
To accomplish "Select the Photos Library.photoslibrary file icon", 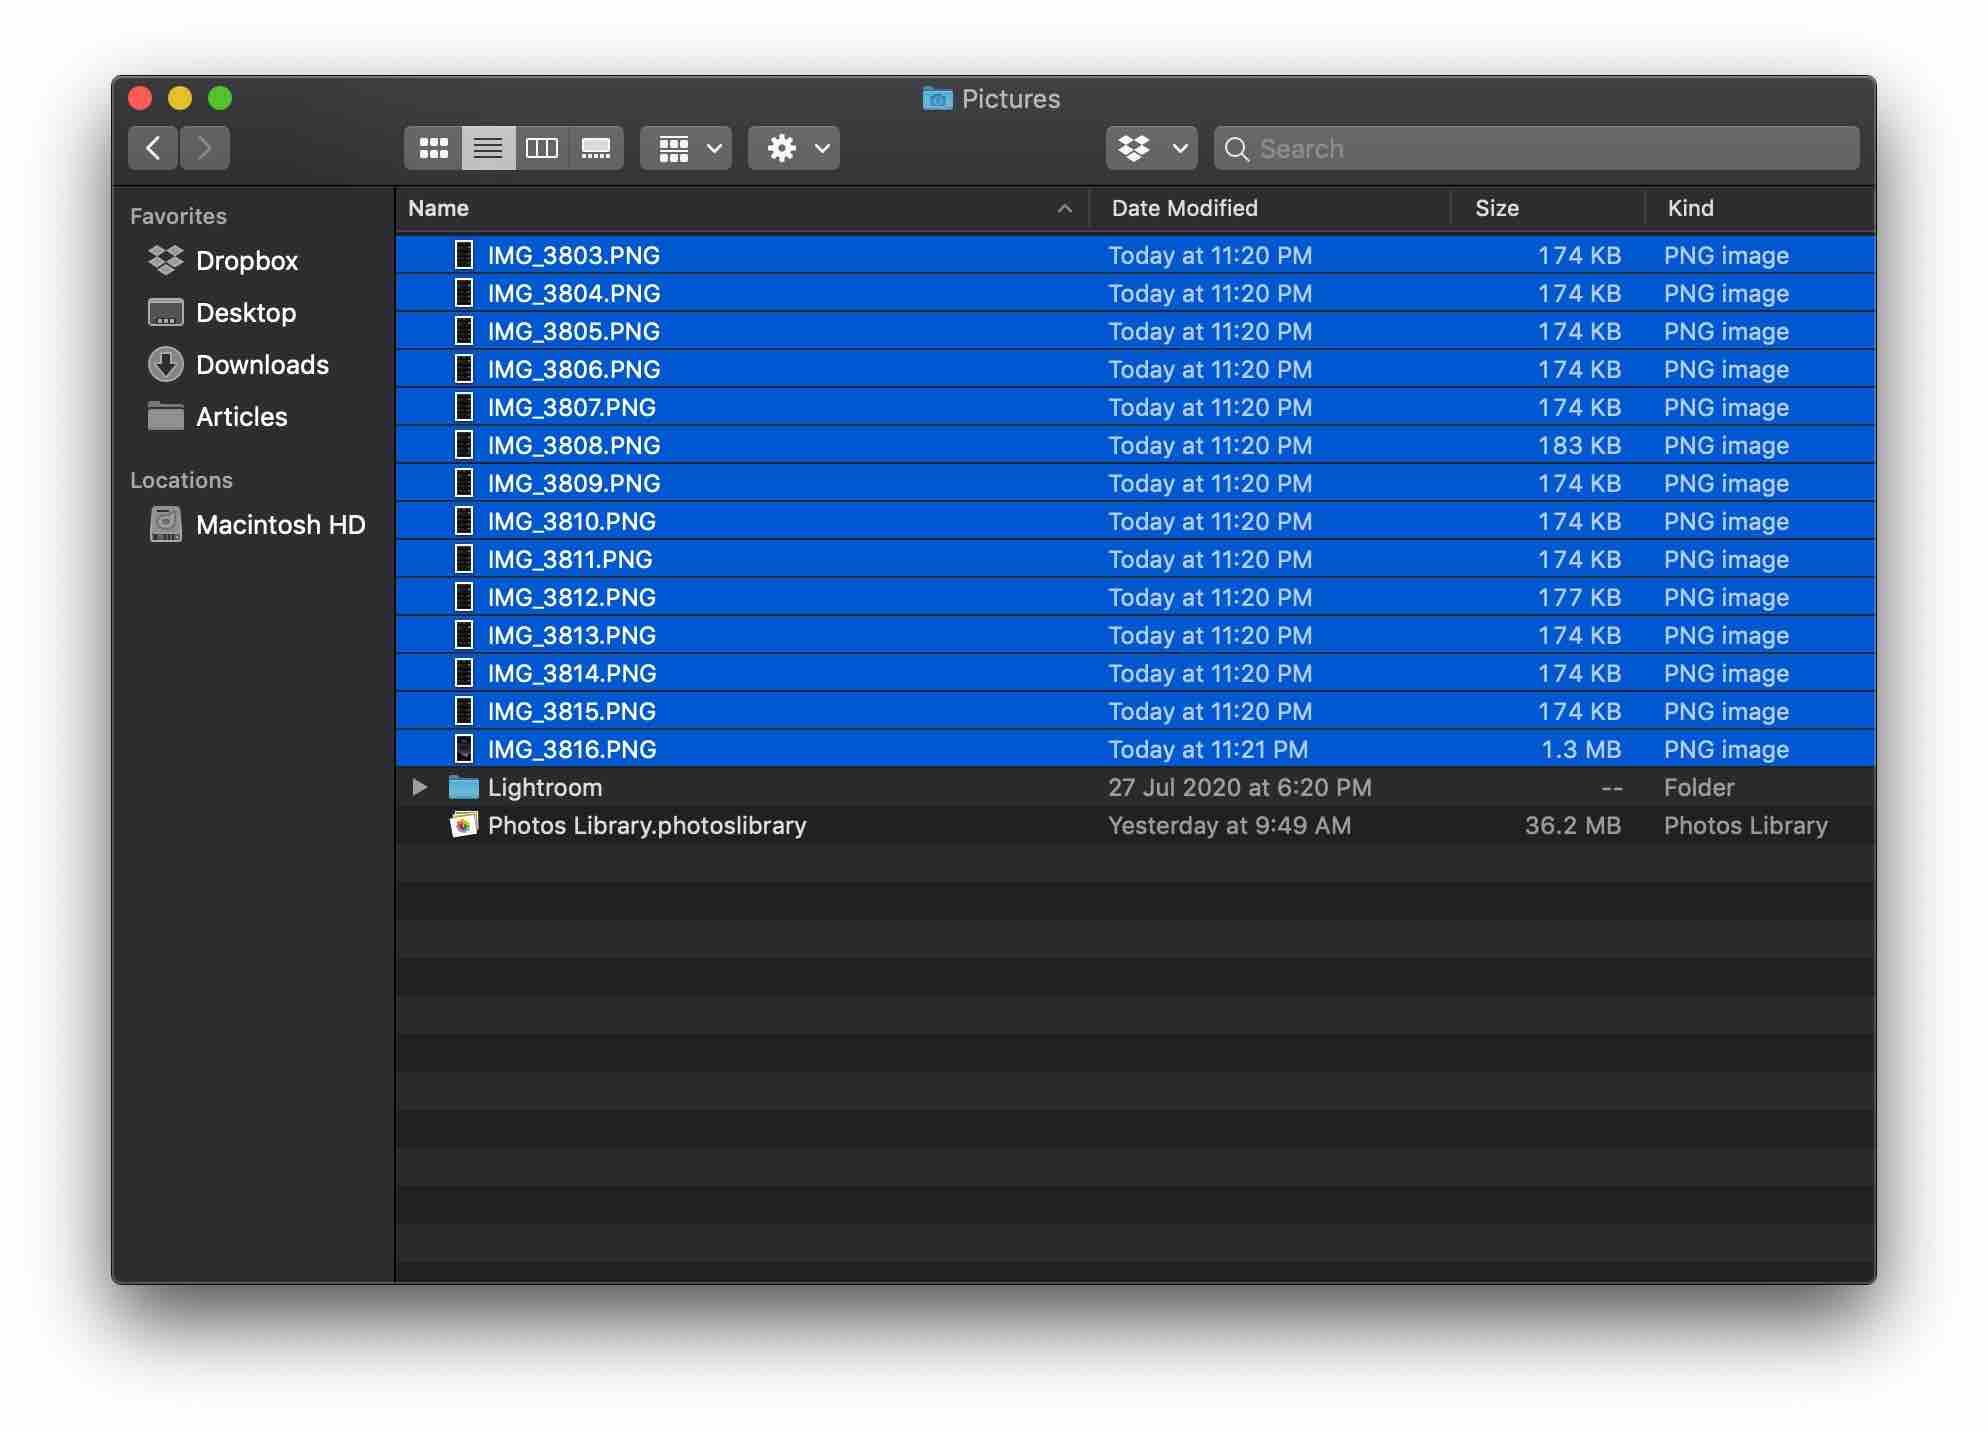I will click(x=464, y=825).
